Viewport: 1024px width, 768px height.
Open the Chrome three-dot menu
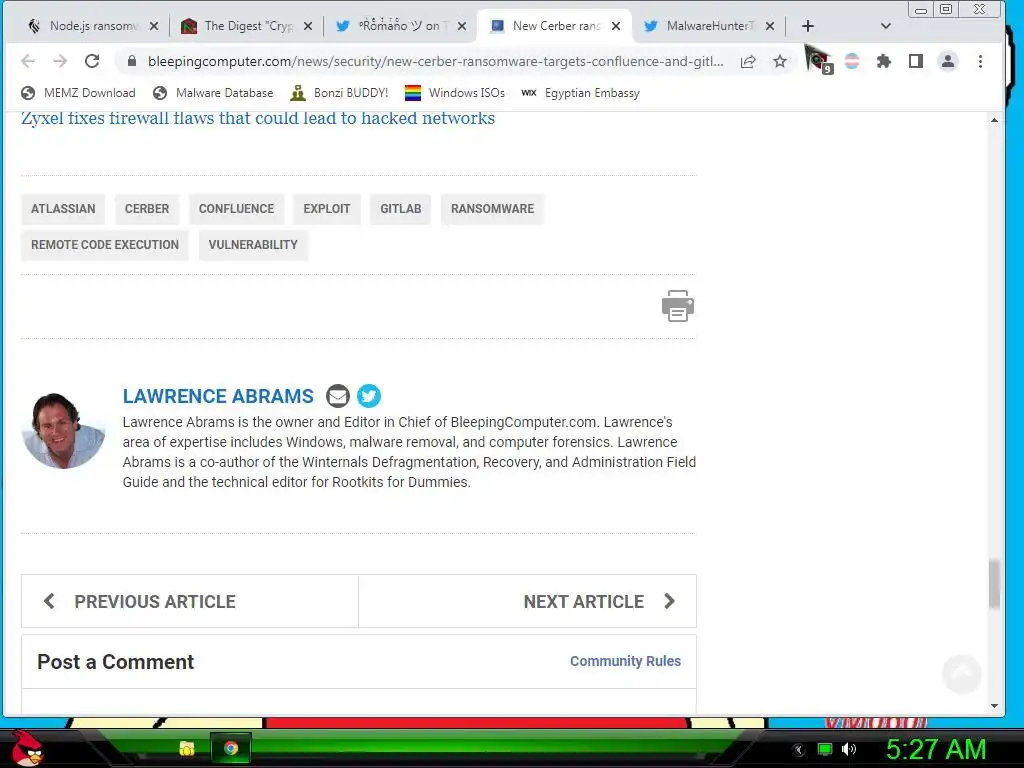tap(980, 61)
